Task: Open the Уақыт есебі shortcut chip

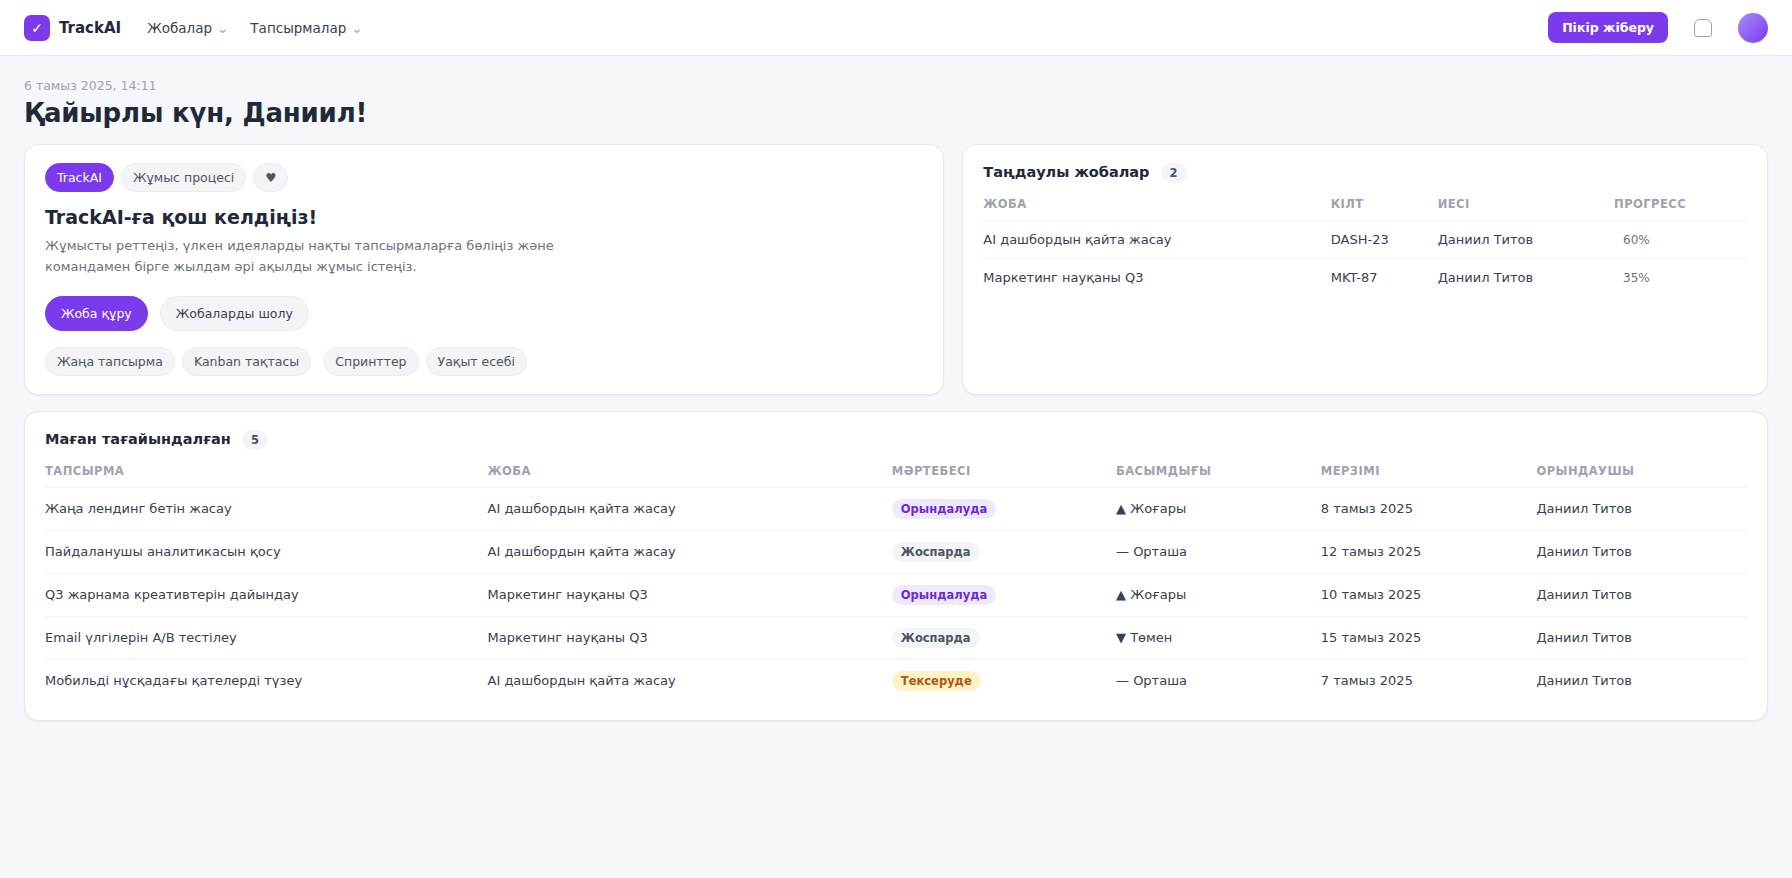Action: 476,362
